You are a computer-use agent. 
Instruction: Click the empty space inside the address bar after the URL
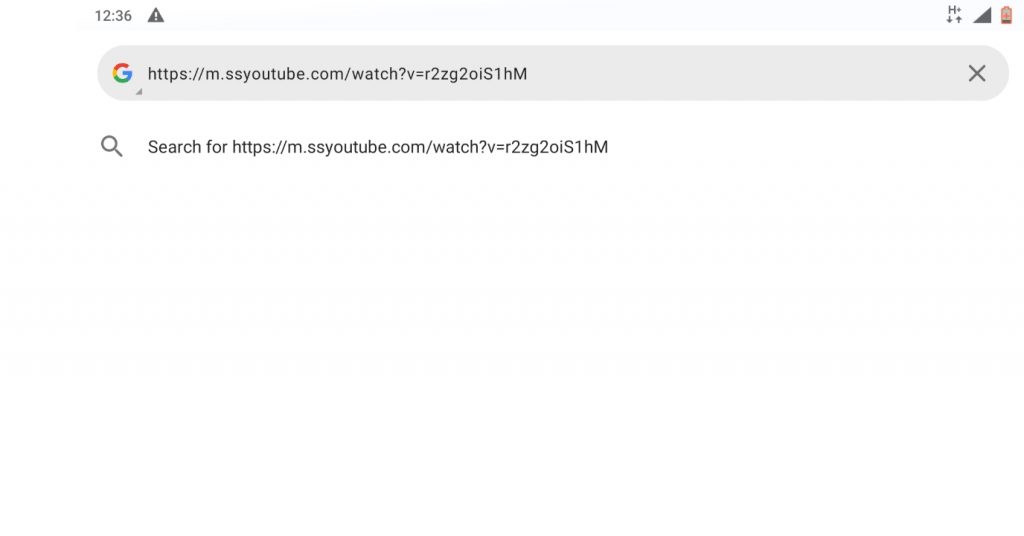click(x=744, y=73)
